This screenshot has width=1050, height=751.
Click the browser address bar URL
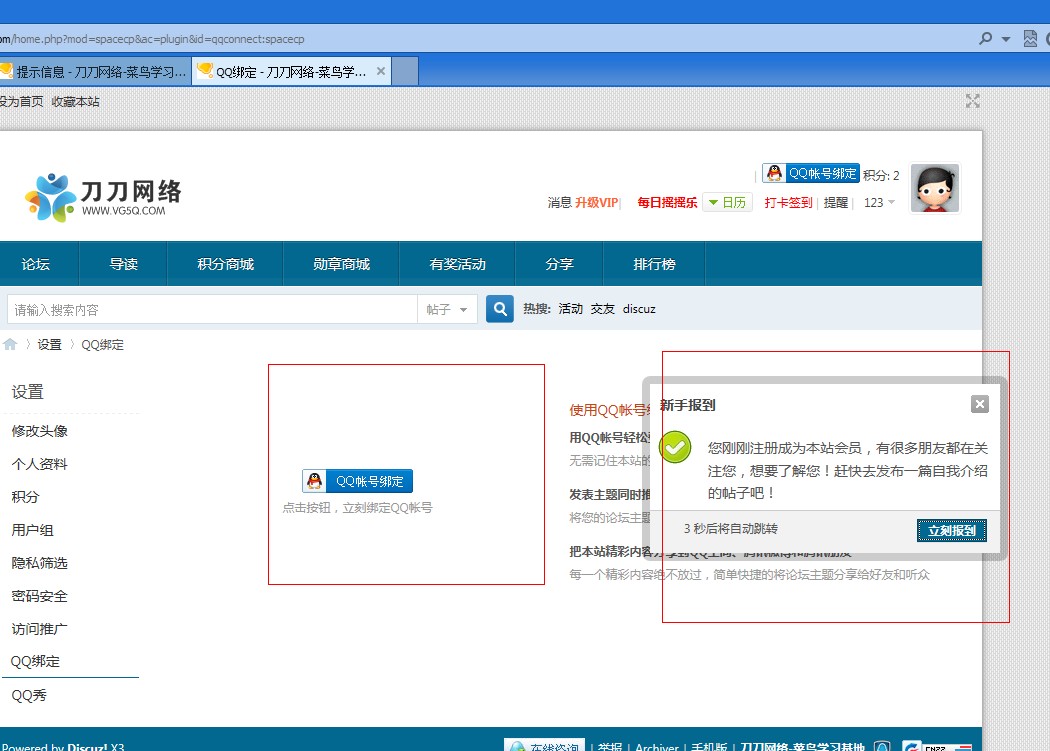pos(153,39)
